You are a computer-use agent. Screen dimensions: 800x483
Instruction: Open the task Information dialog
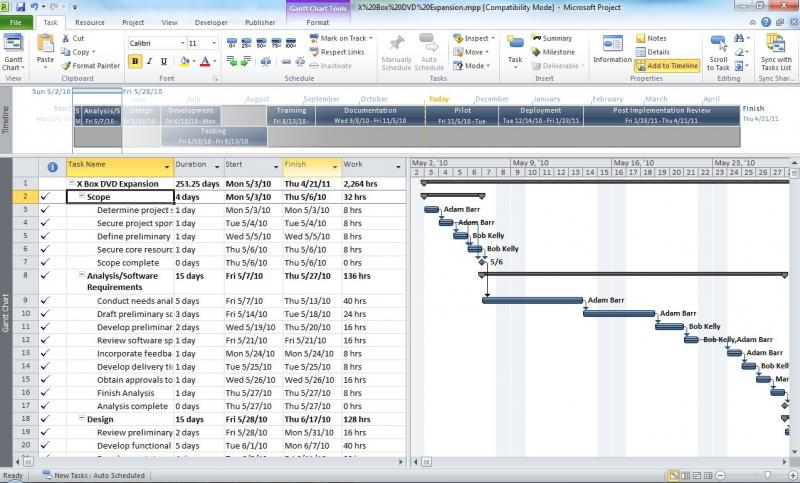point(612,50)
